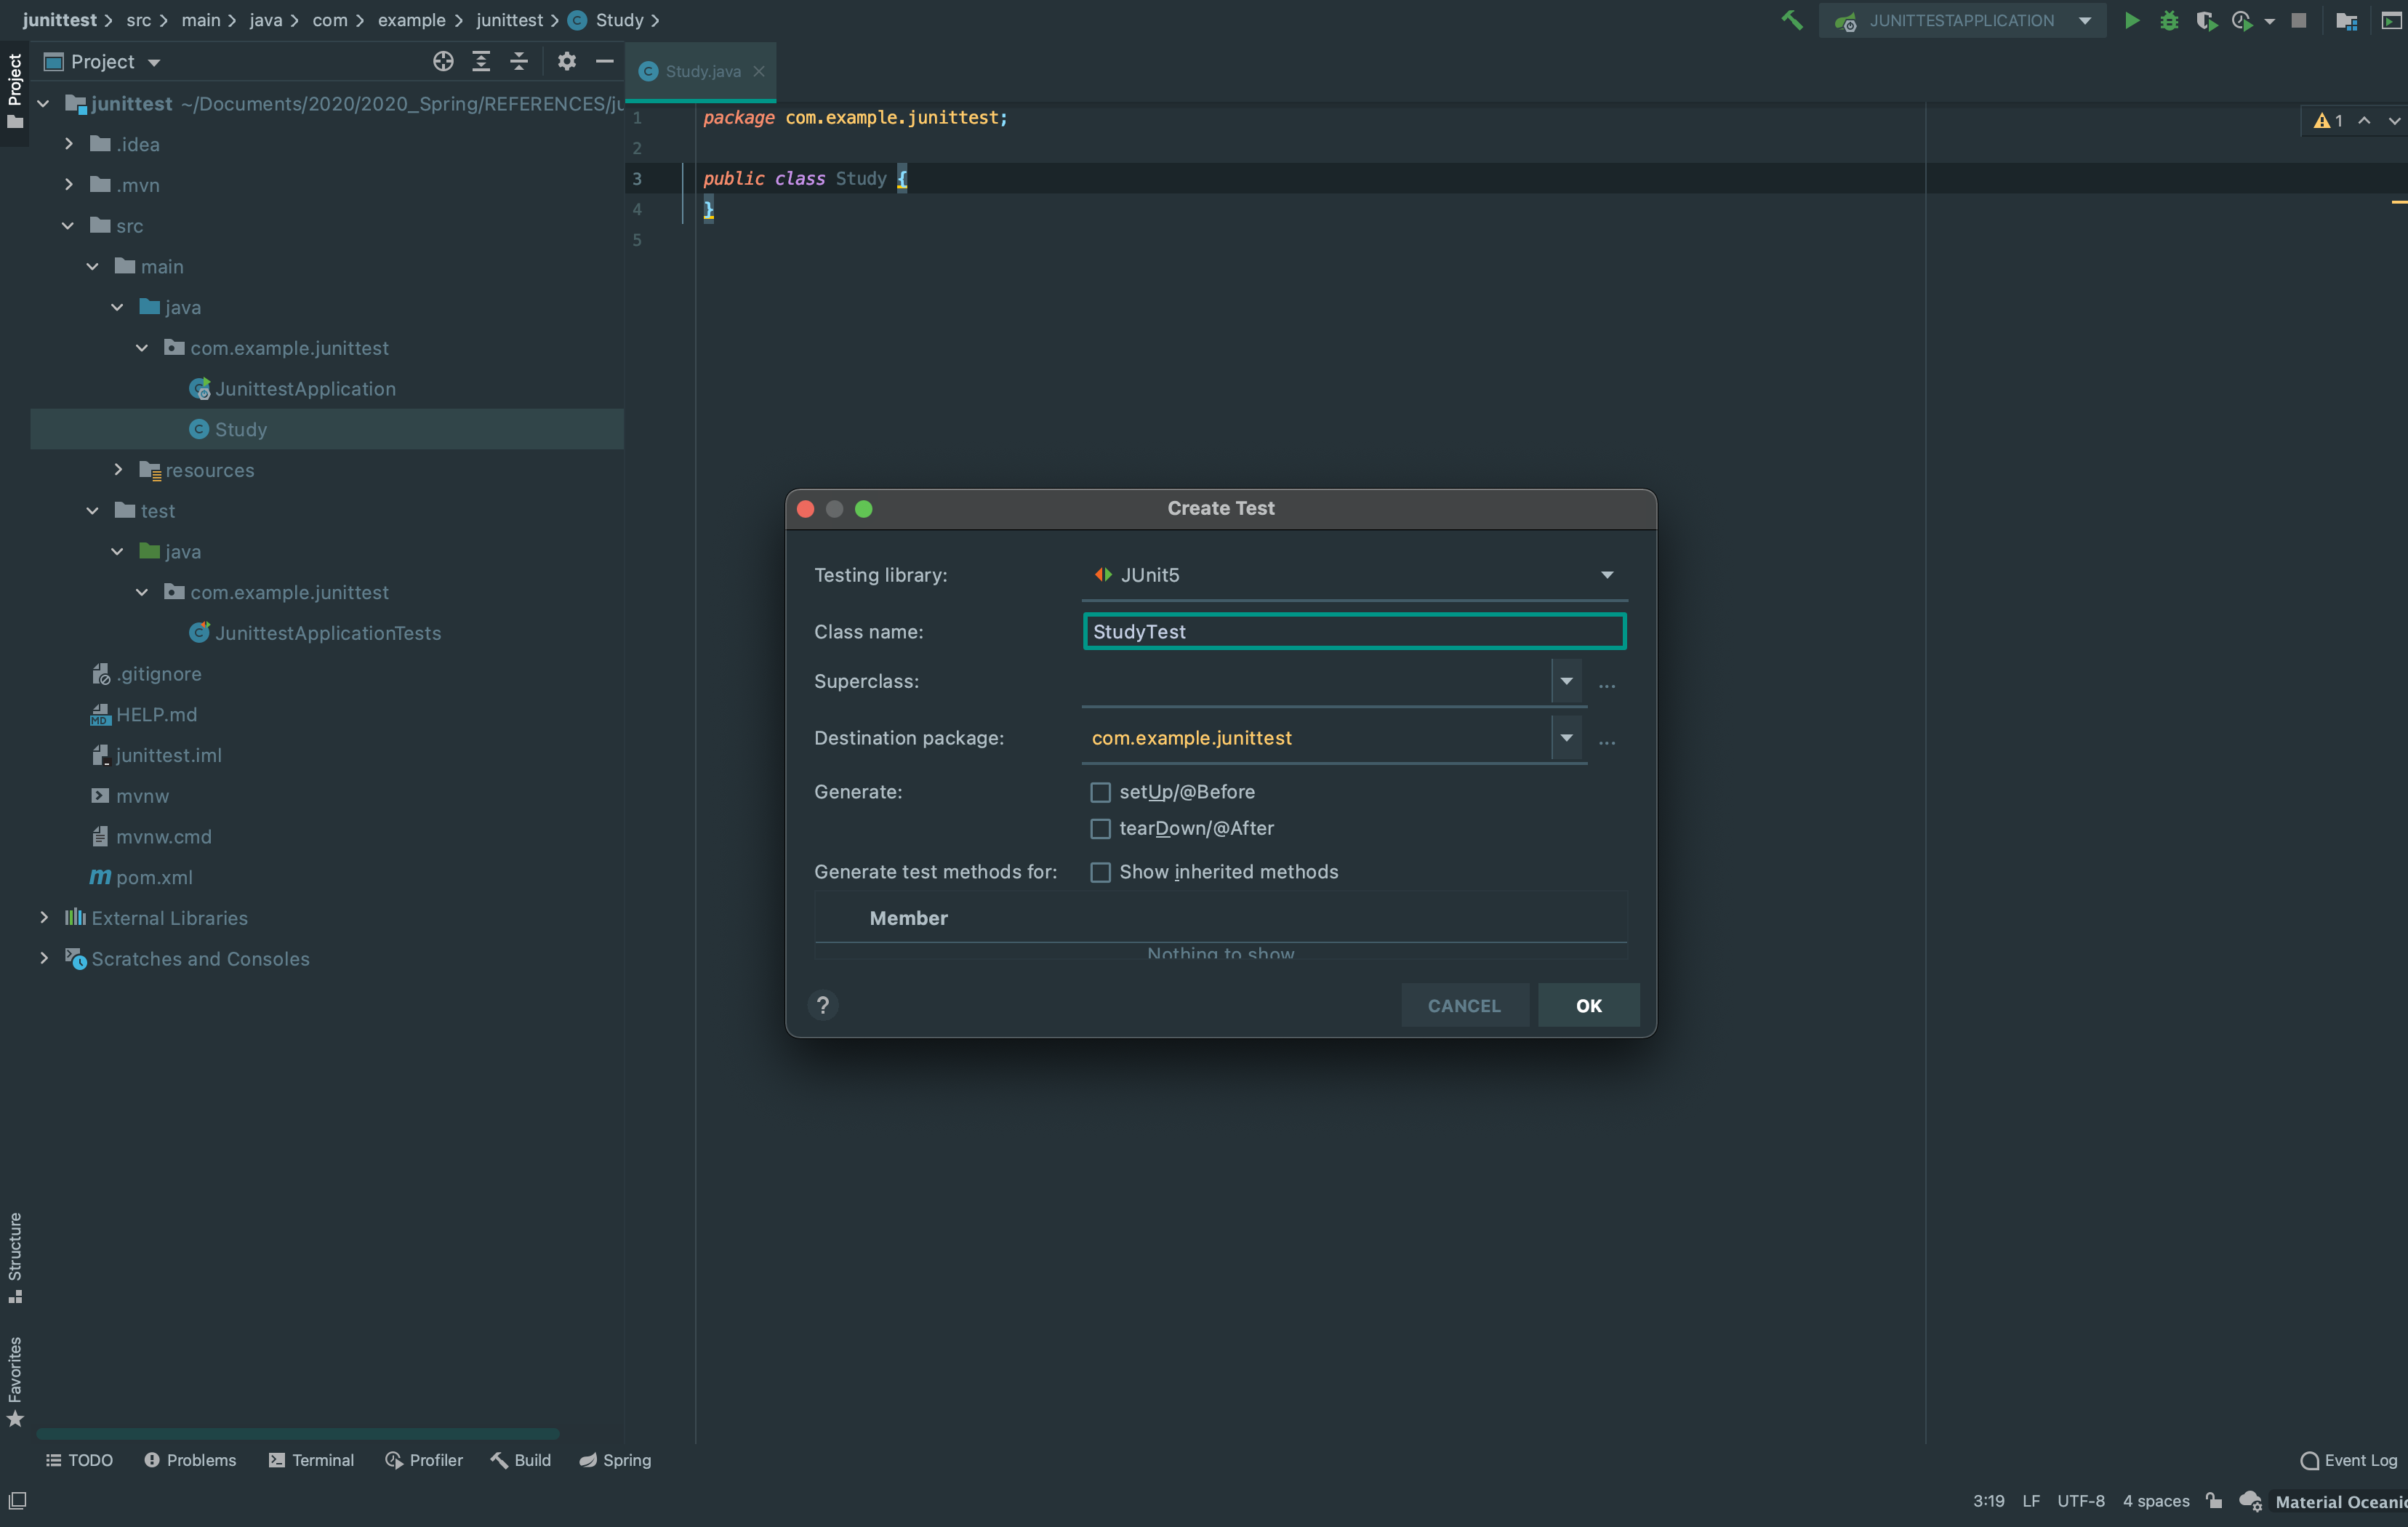
Task: Click the Build project hammer icon
Action: point(1791,20)
